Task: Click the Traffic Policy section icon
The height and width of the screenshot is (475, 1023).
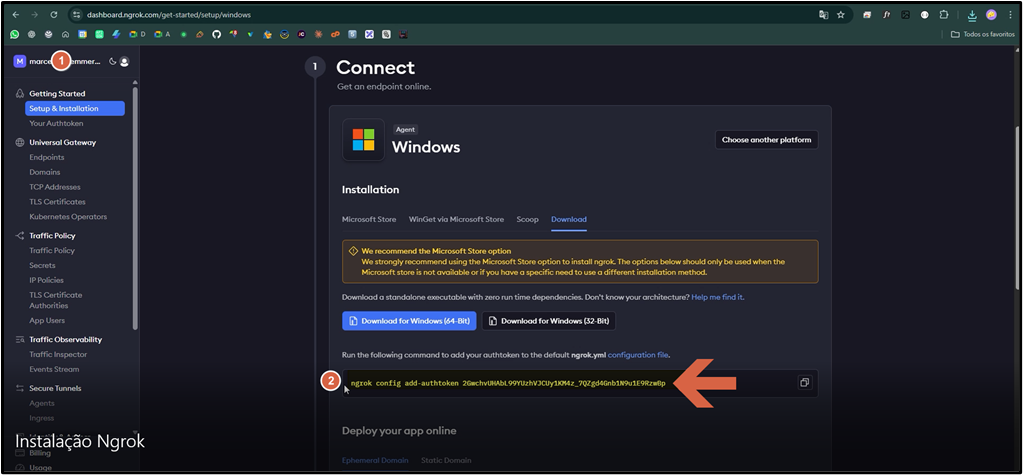Action: coord(20,236)
